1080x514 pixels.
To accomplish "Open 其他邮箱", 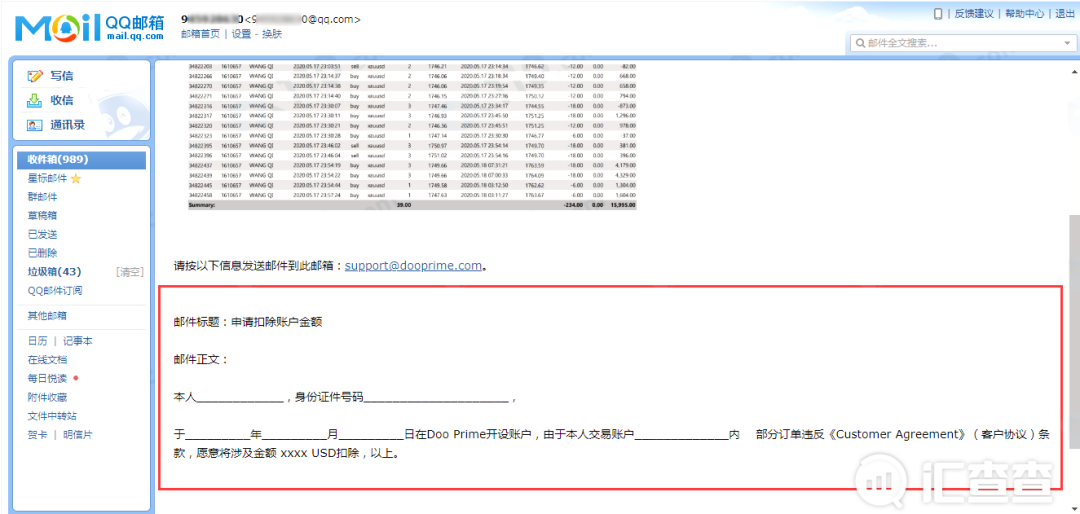I will [x=47, y=316].
